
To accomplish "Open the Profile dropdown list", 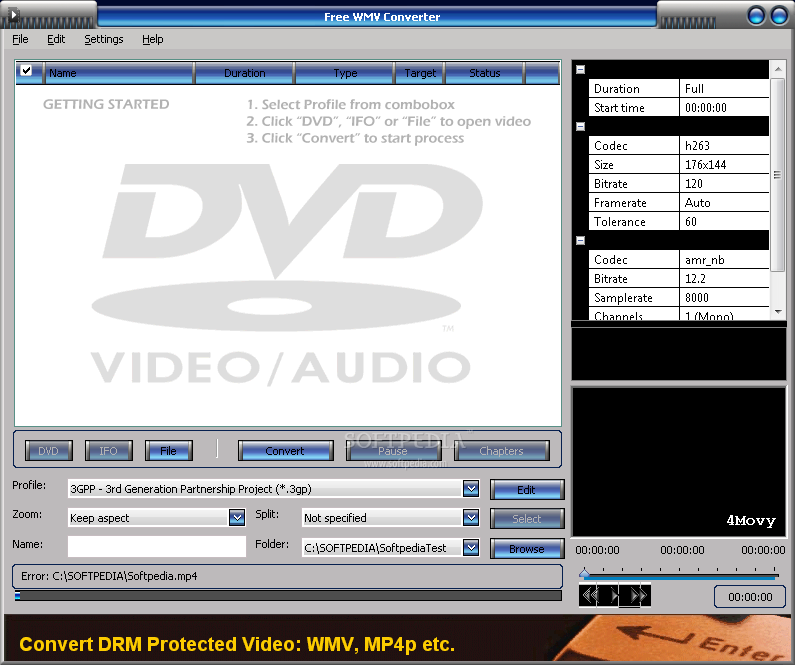I will click(x=471, y=489).
